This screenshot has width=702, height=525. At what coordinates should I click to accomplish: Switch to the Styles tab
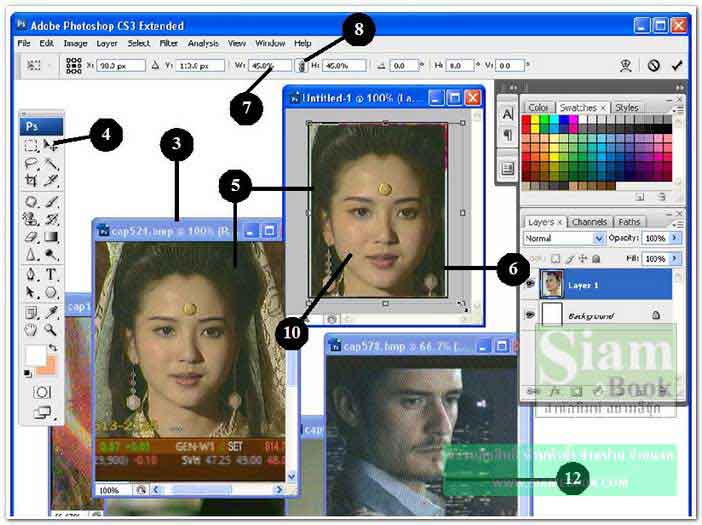point(627,108)
